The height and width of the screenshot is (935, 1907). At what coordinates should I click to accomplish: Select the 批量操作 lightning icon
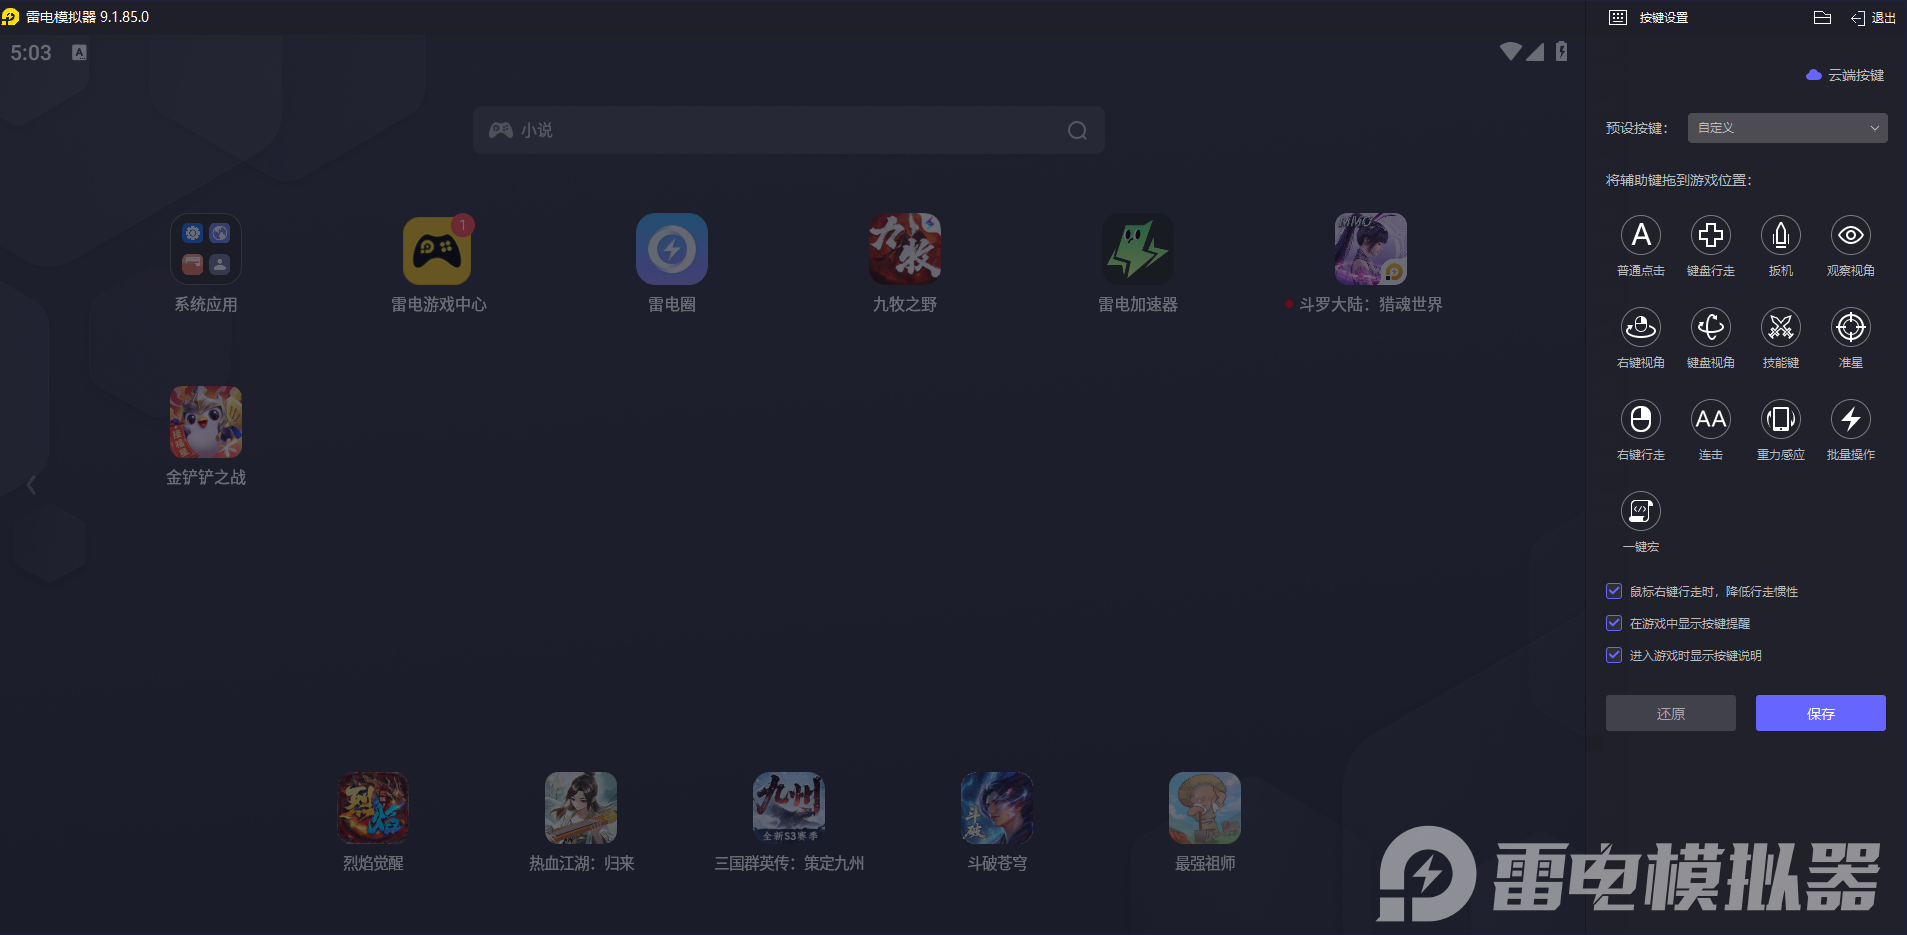point(1850,419)
